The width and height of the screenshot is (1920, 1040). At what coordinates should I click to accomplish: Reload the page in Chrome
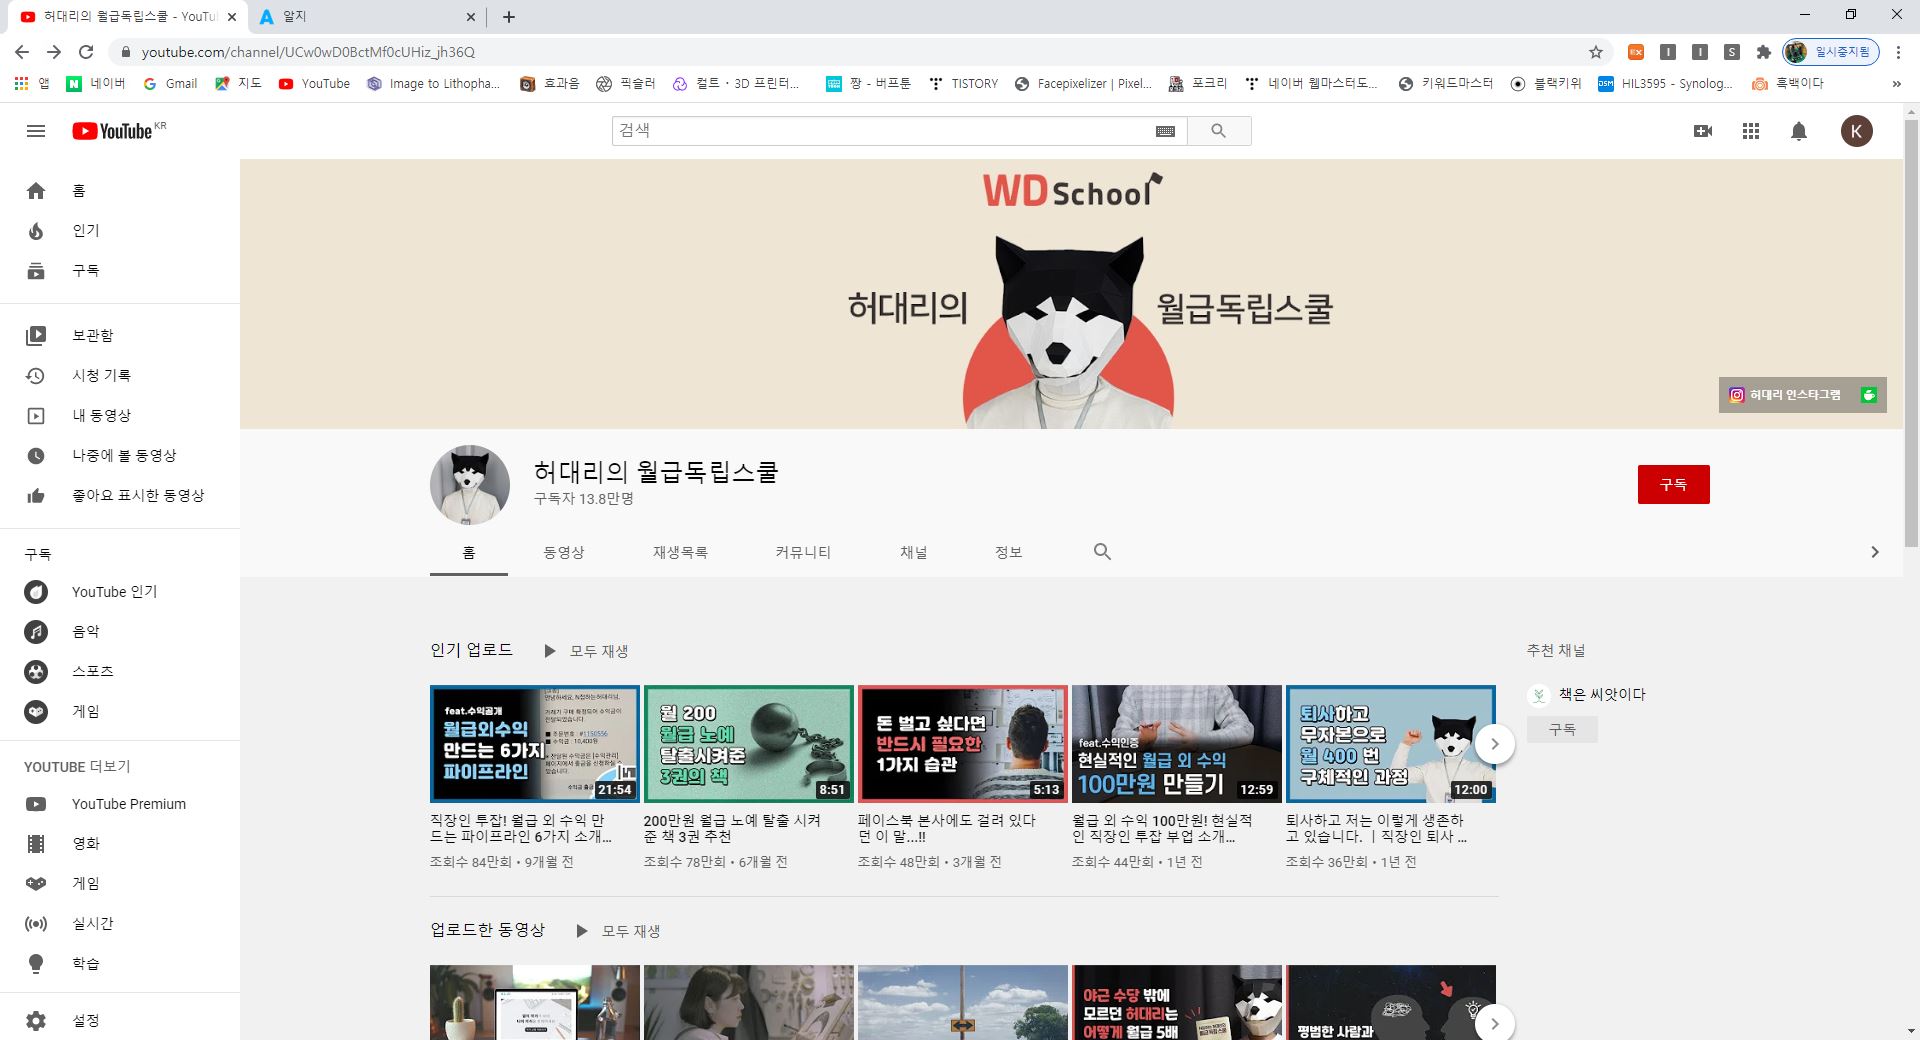pyautogui.click(x=86, y=52)
